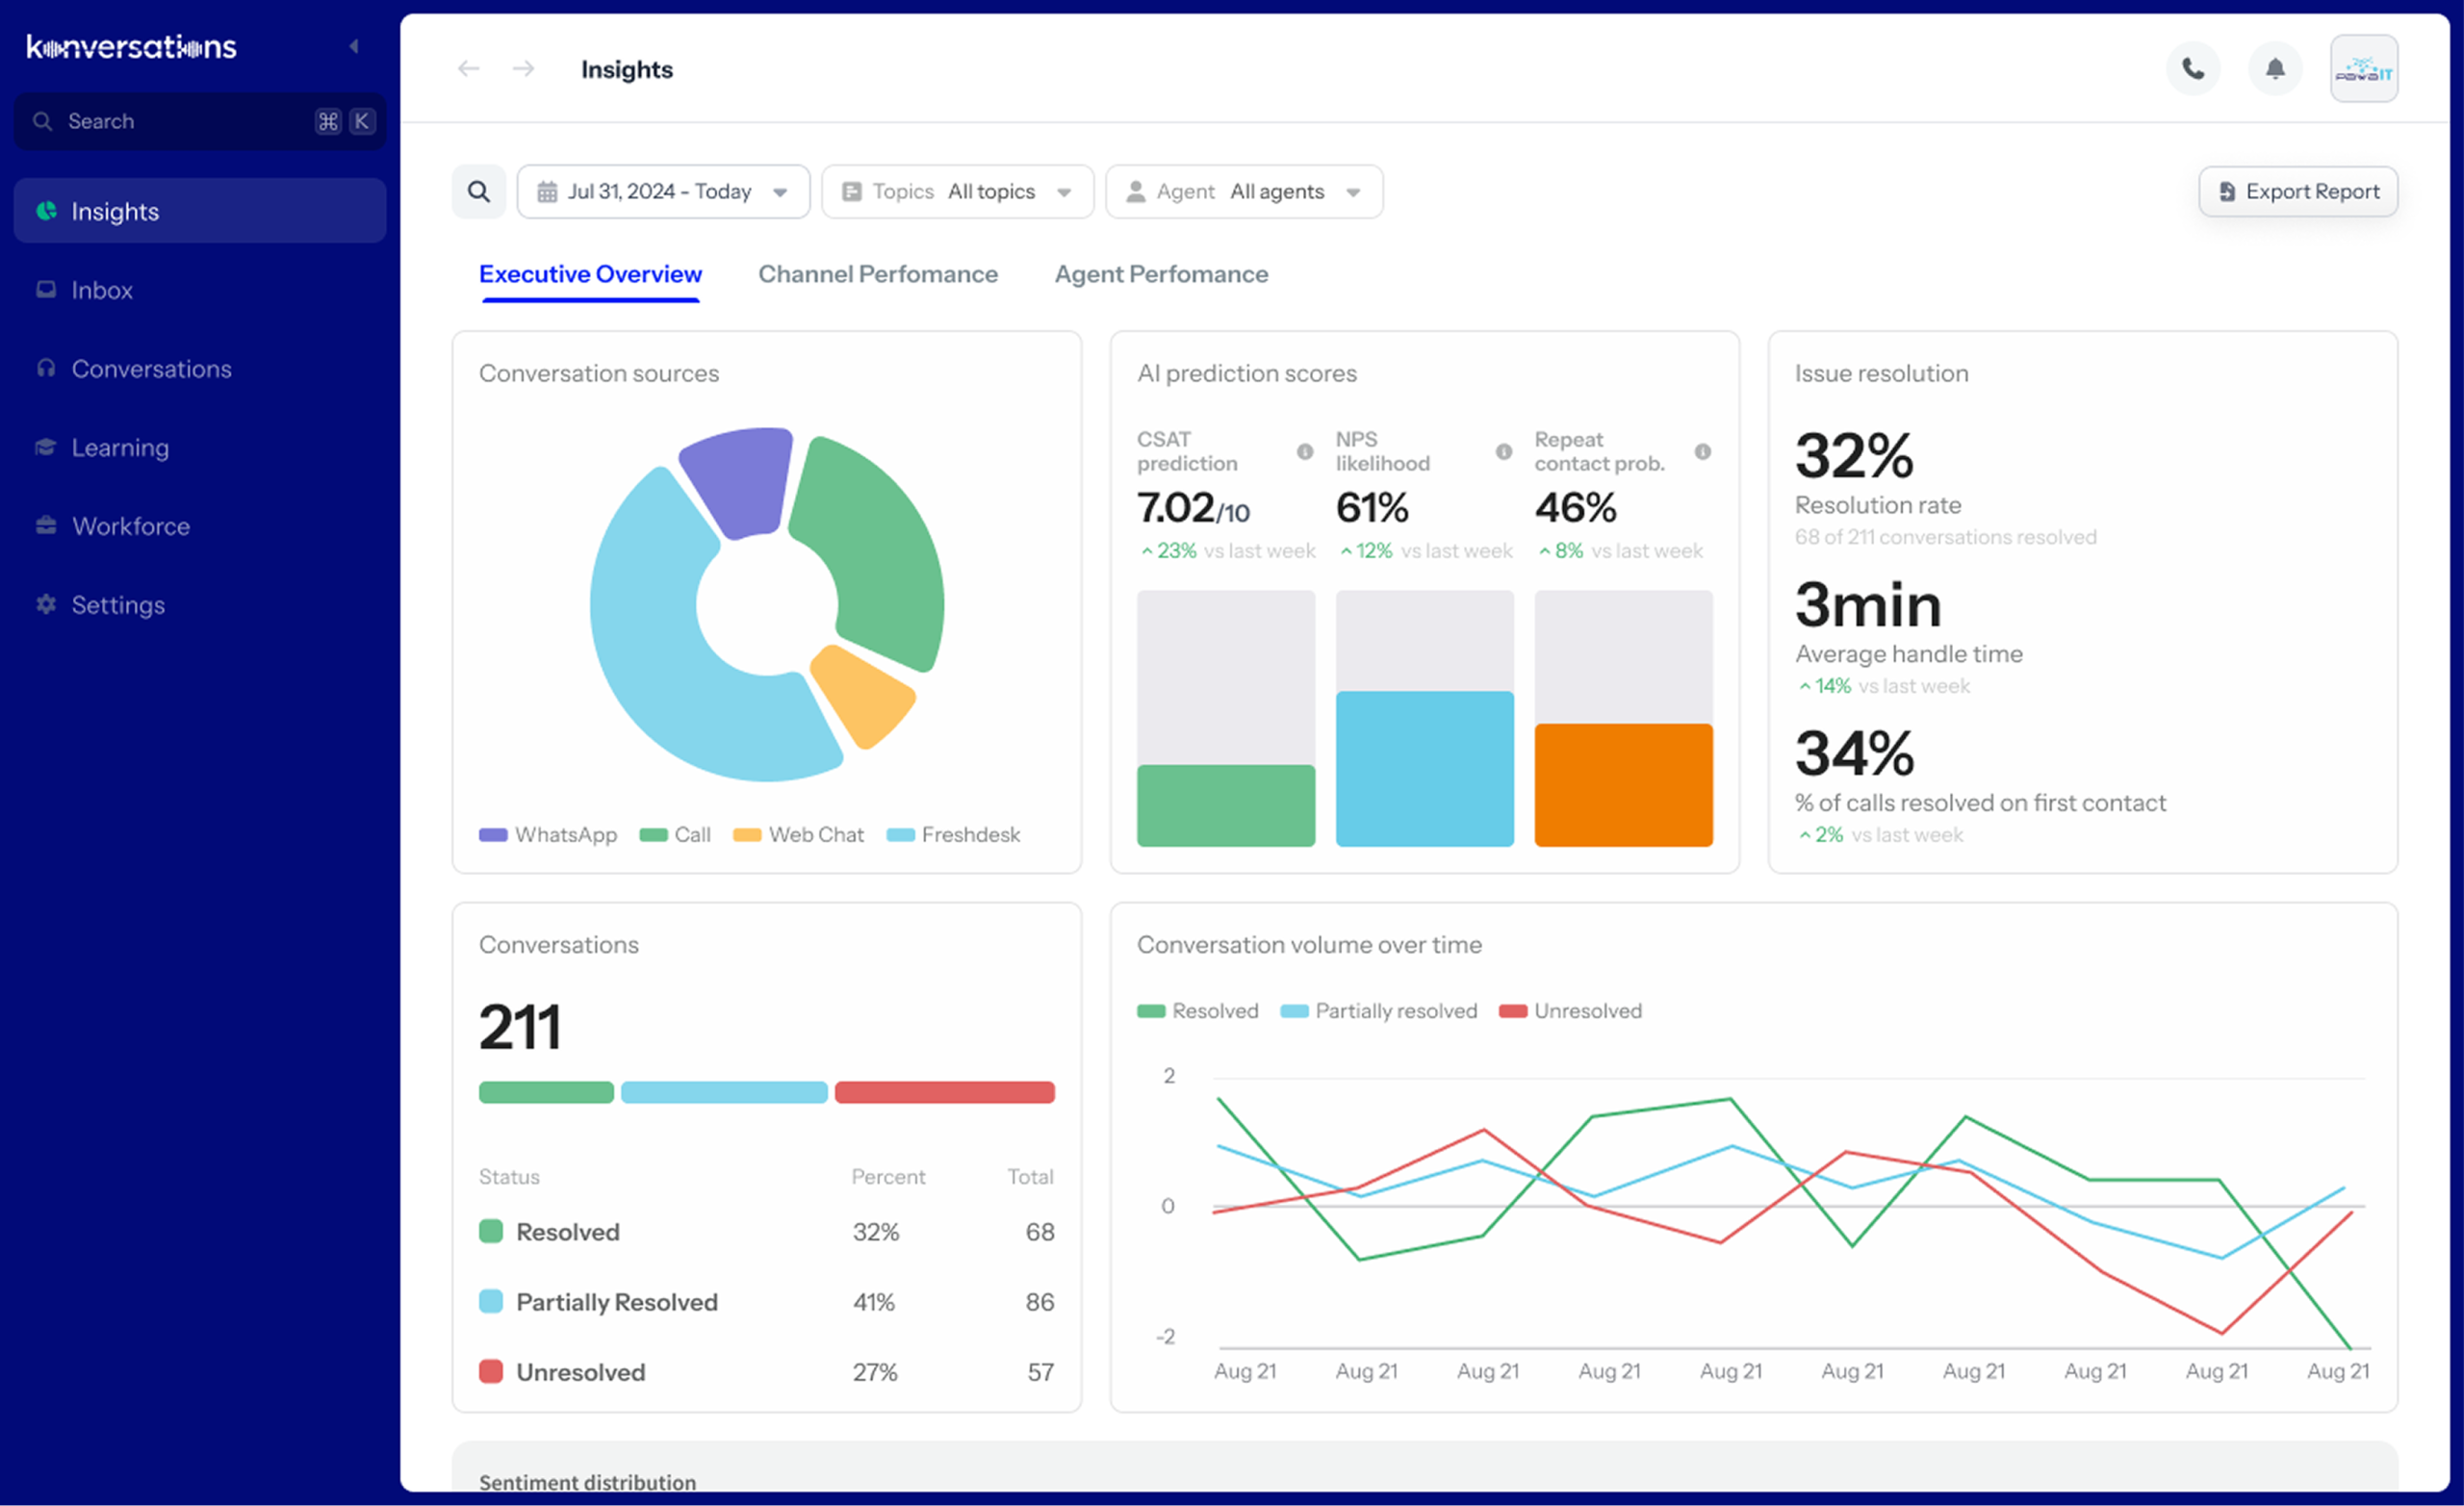
Task: Click the magnifier search icon beside date filter
Action: pos(479,191)
